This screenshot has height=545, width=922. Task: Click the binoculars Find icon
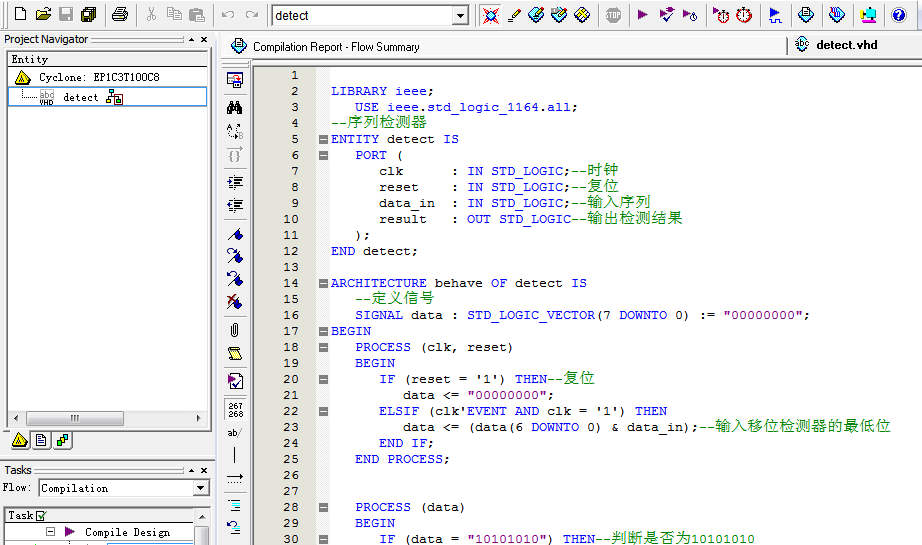coord(235,107)
